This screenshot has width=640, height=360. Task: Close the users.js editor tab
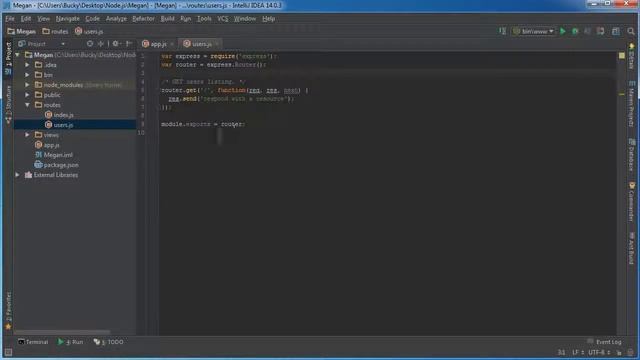218,44
